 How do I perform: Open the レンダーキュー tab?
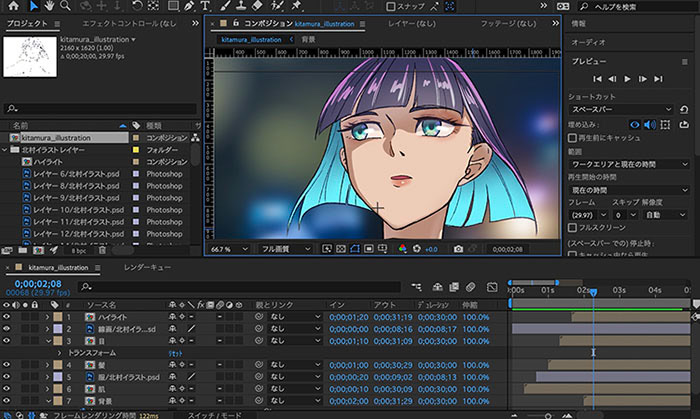(x=147, y=267)
